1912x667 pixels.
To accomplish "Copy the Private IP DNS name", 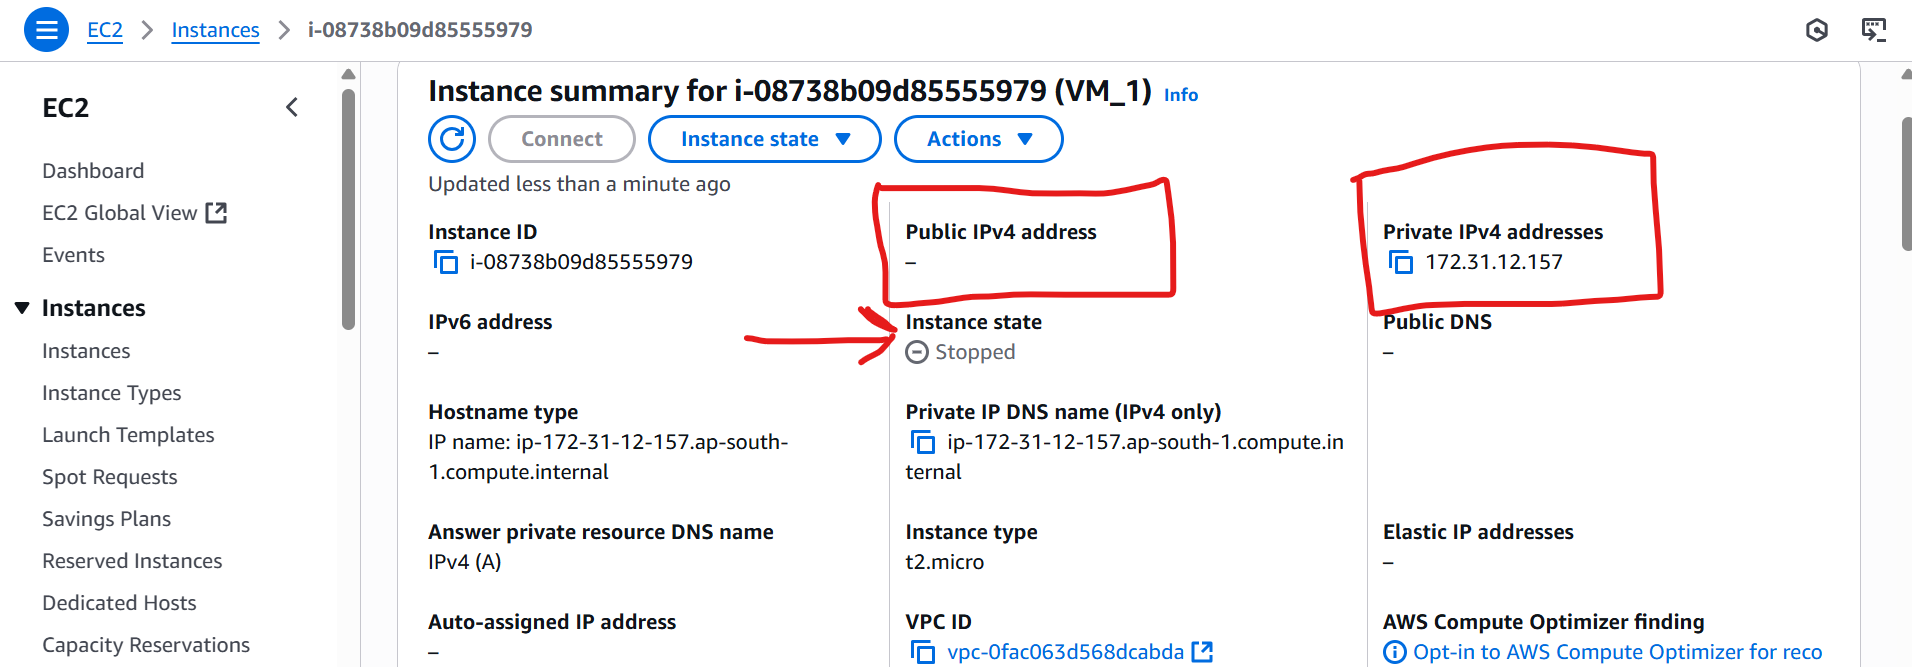I will (921, 441).
